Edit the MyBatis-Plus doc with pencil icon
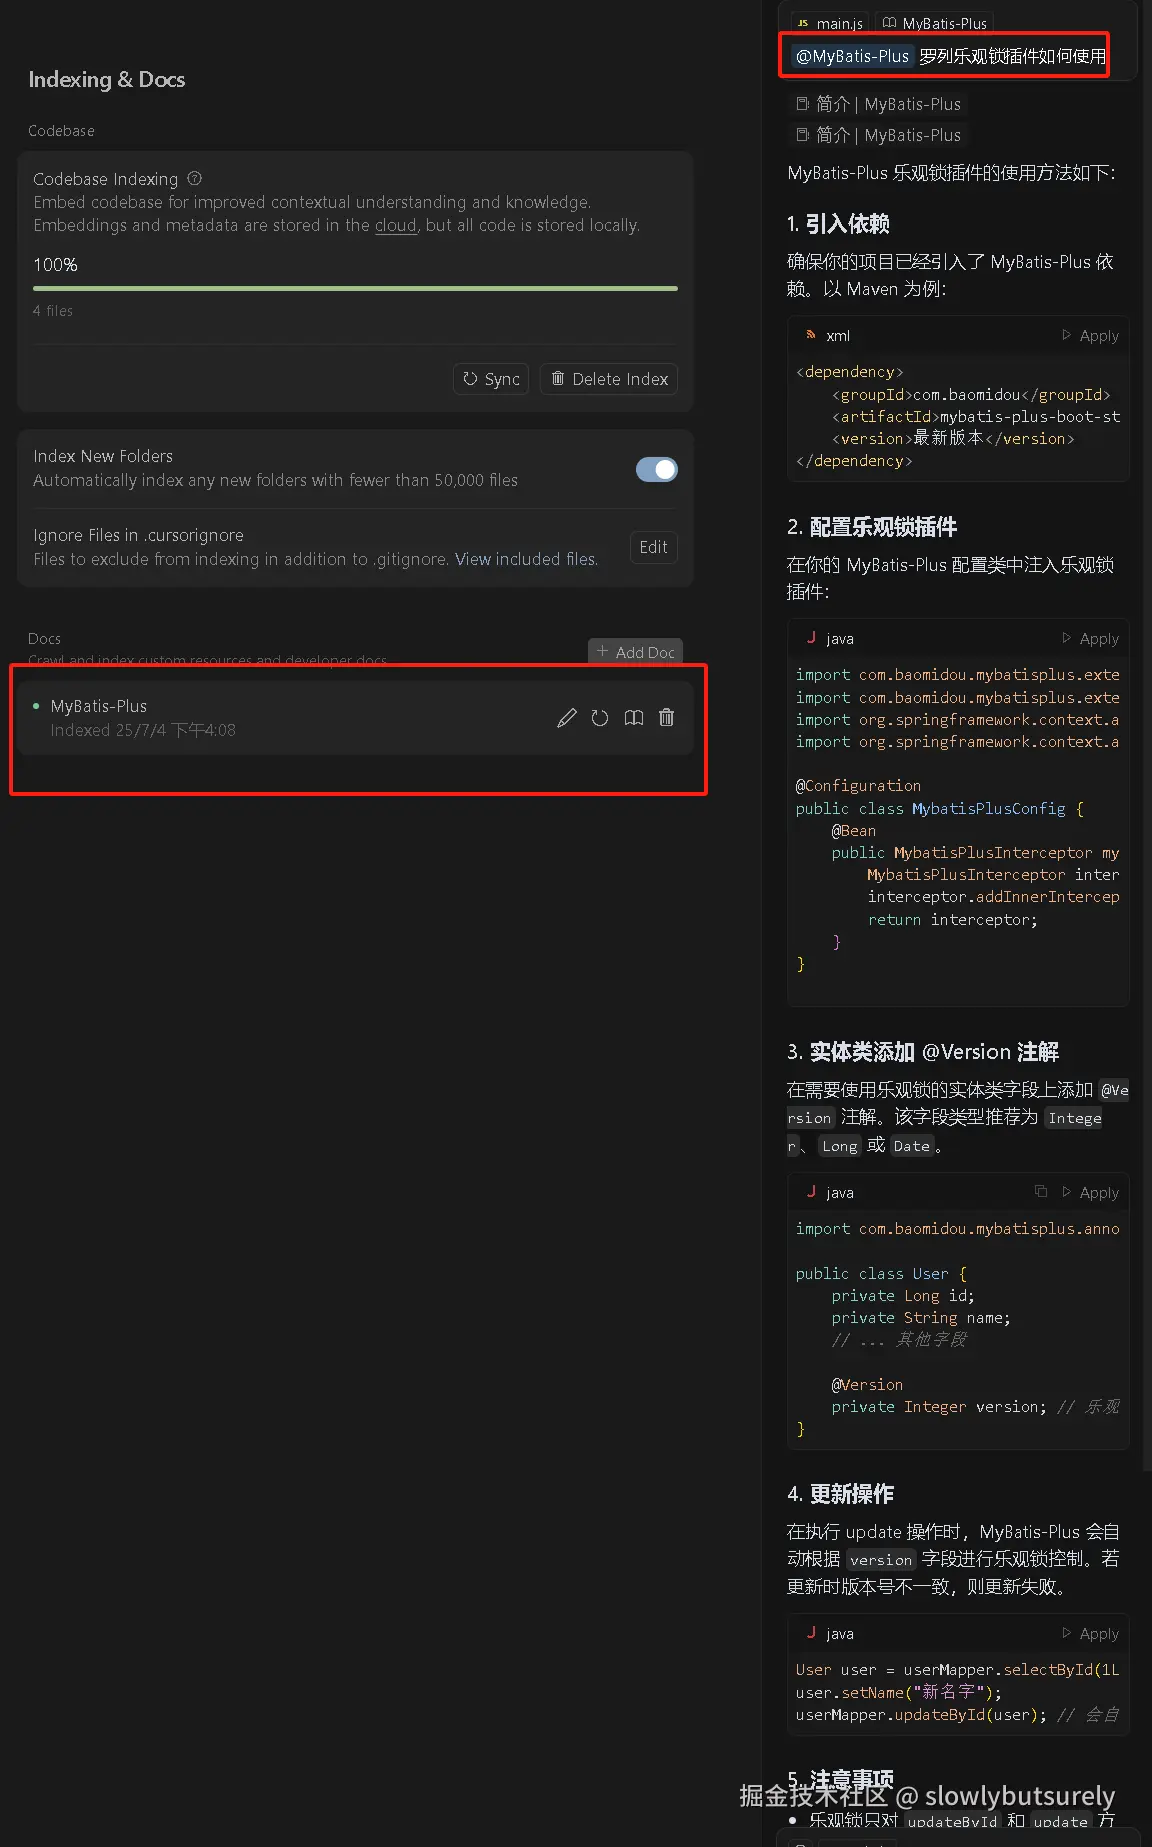Image resolution: width=1152 pixels, height=1847 pixels. click(x=567, y=718)
